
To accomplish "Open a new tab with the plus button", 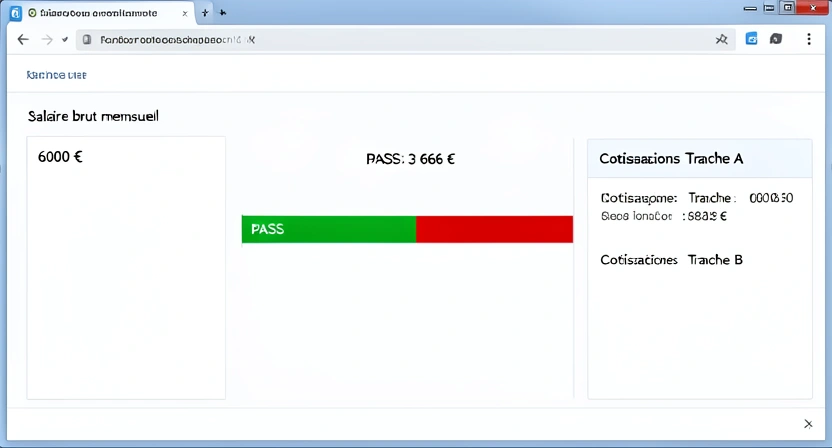I will click(205, 13).
